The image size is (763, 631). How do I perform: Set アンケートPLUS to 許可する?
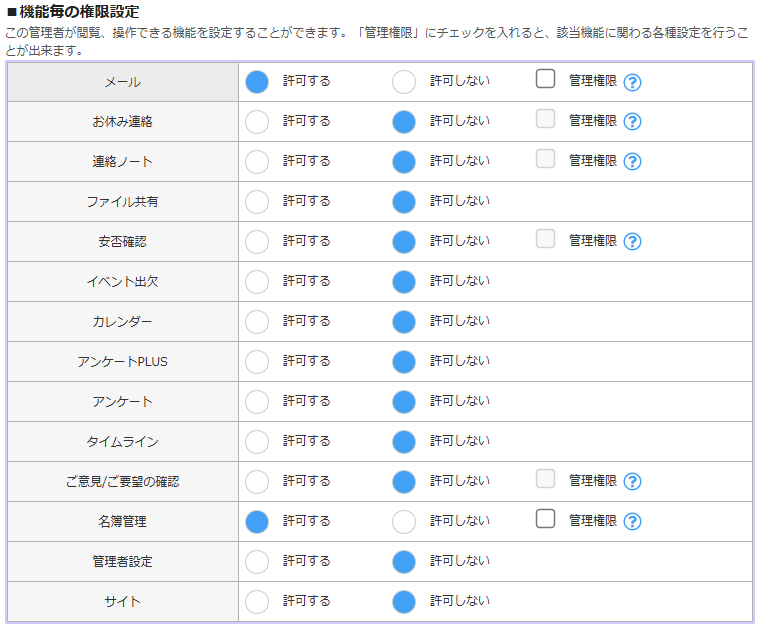(x=257, y=362)
